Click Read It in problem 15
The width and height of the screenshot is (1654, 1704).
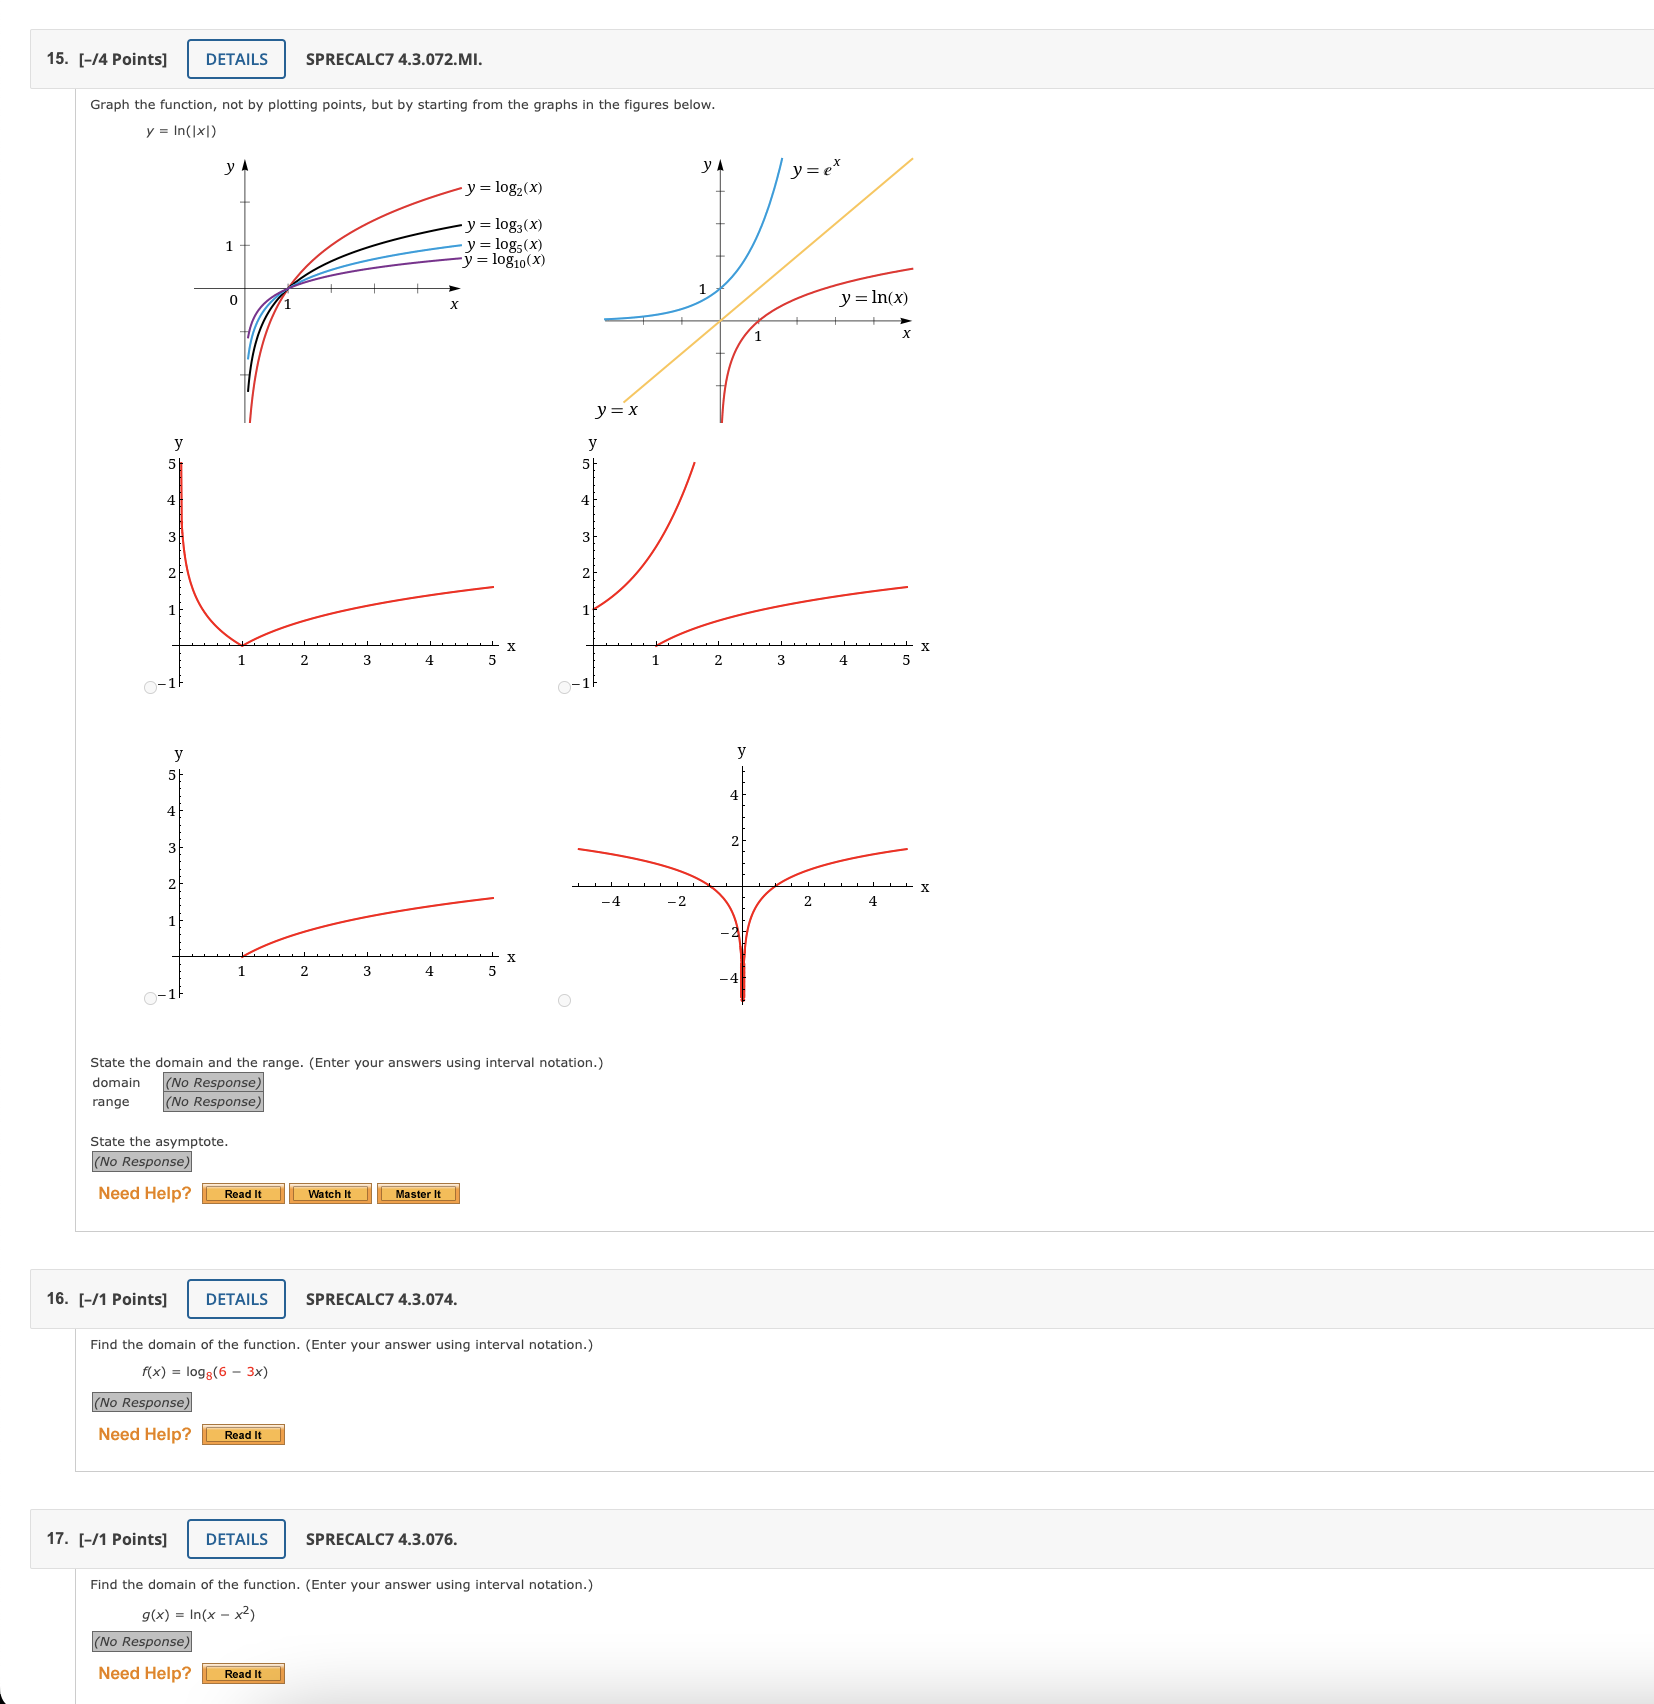[x=241, y=1193]
